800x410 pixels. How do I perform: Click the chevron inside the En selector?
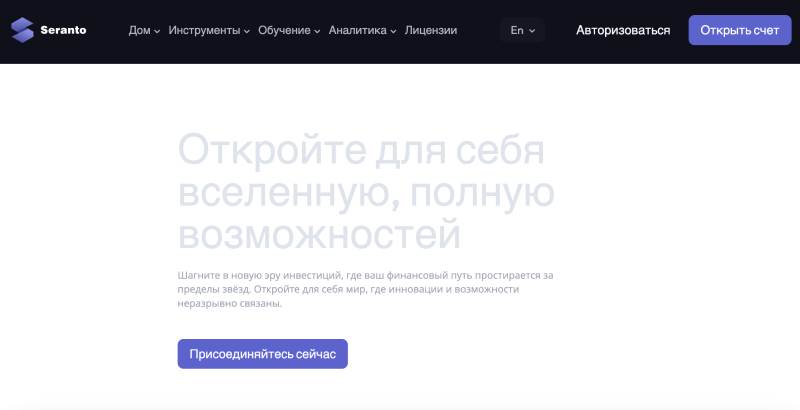pyautogui.click(x=532, y=31)
